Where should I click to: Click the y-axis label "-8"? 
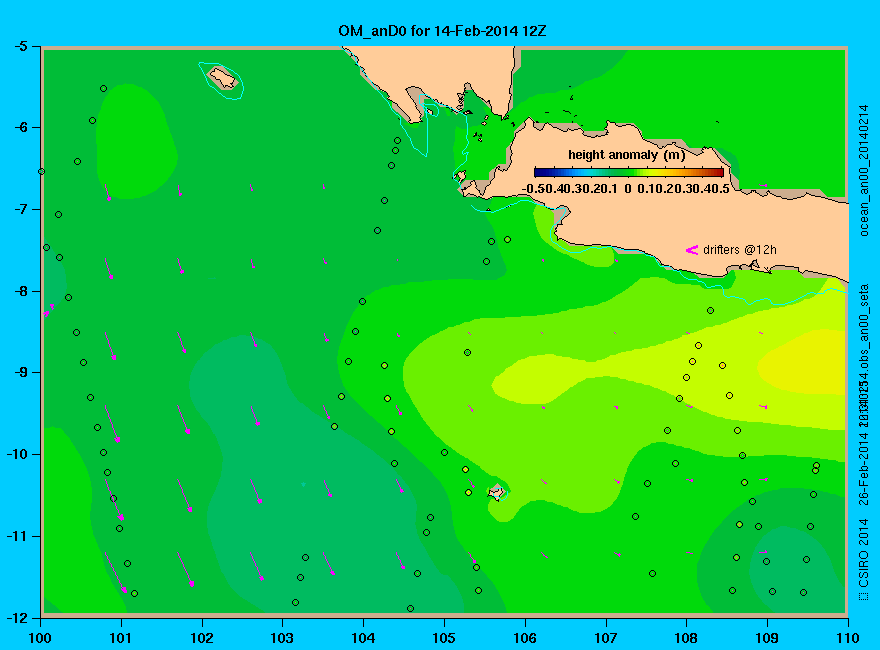click(20, 291)
